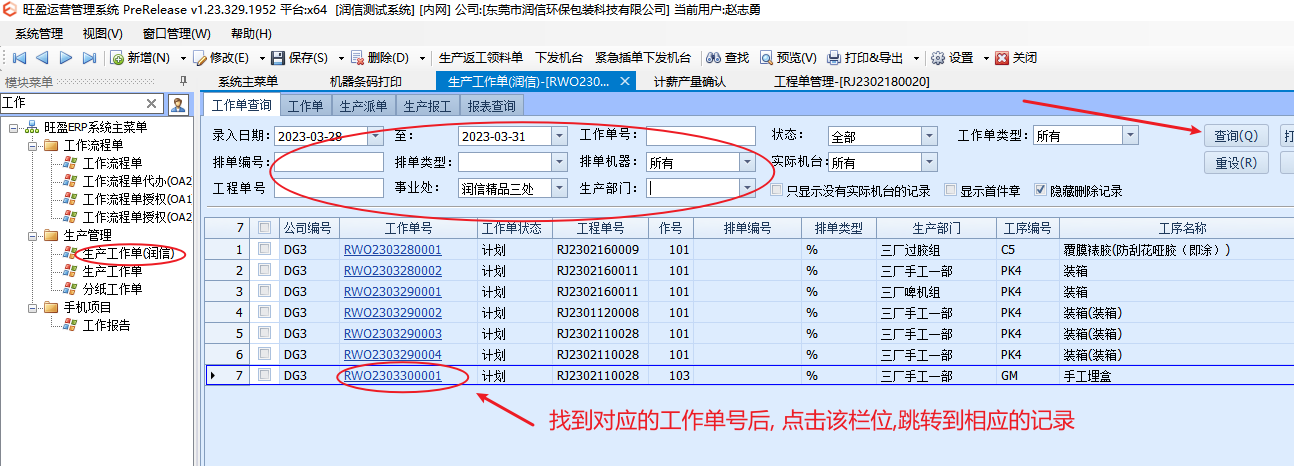Open the 至 end date dropdown

[x=560, y=136]
